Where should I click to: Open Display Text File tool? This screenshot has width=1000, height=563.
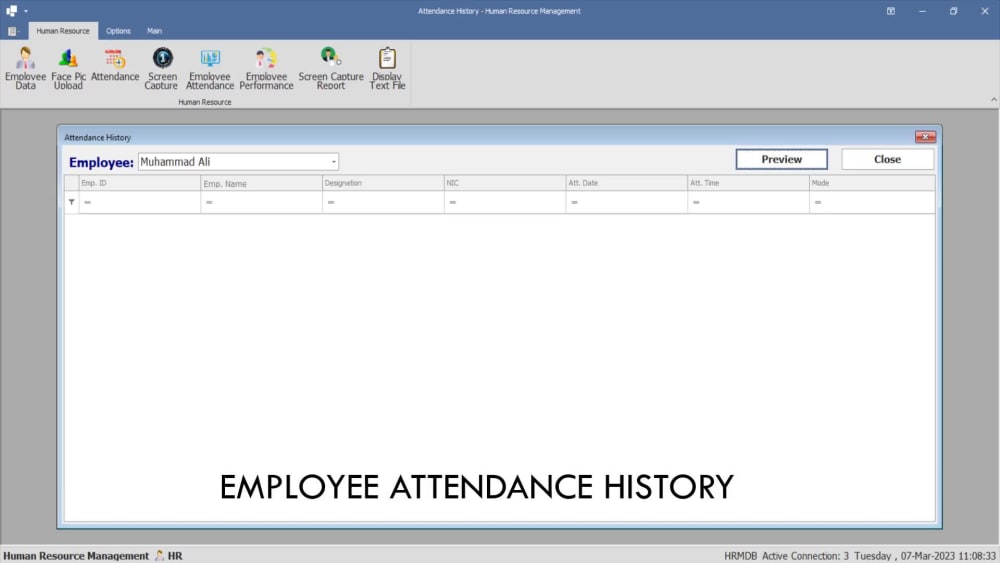point(387,68)
